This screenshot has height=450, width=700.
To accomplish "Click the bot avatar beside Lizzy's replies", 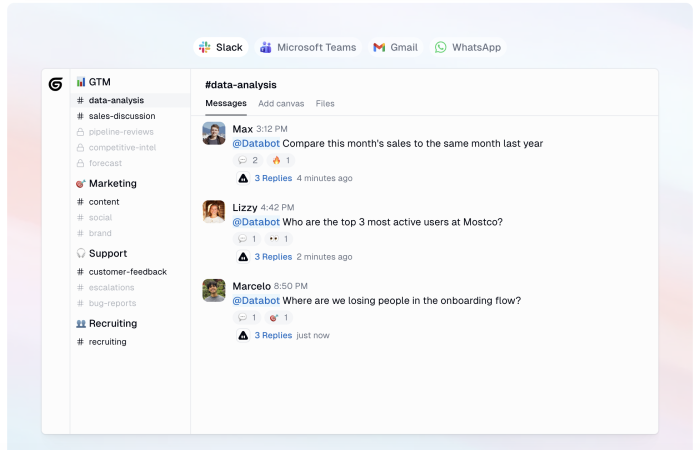I will click(x=243, y=257).
